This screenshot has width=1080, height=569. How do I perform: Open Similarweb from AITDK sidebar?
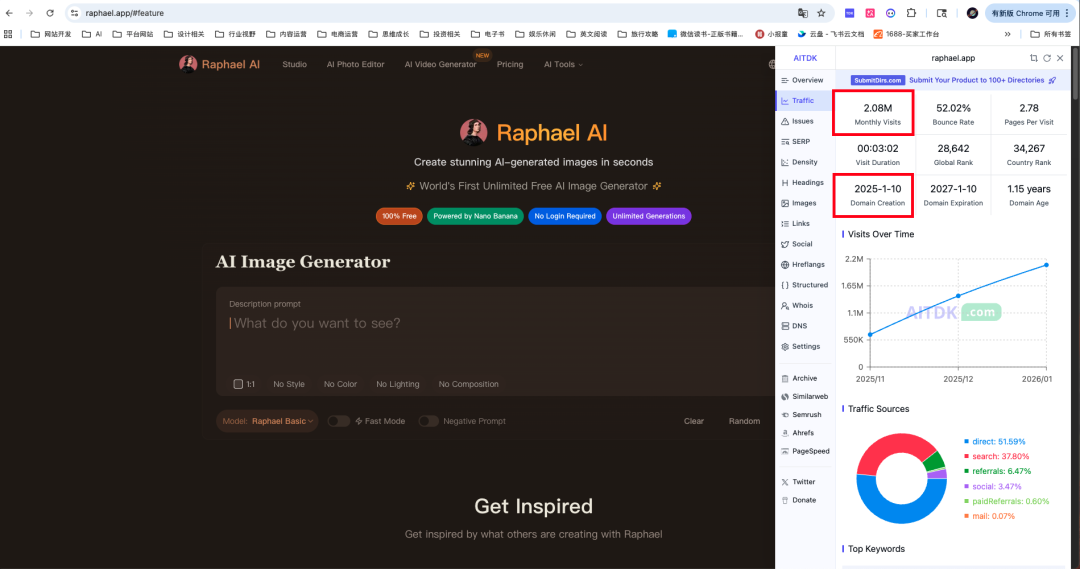pos(804,397)
